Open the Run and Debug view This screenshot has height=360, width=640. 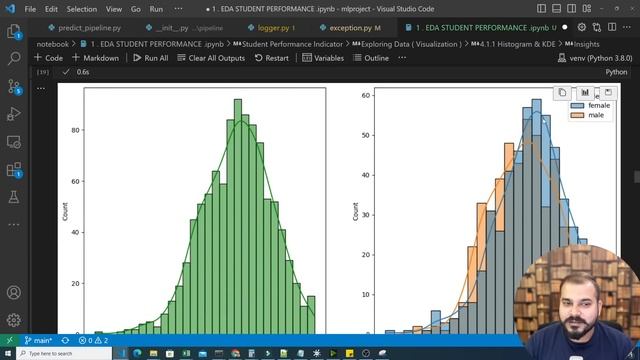click(x=14, y=114)
